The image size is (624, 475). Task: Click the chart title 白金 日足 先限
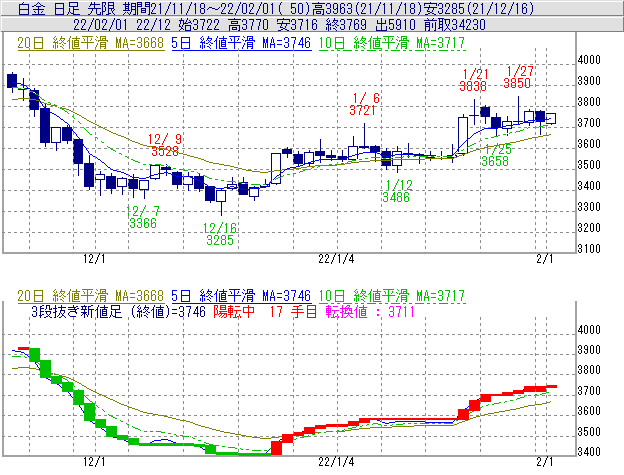coord(68,8)
